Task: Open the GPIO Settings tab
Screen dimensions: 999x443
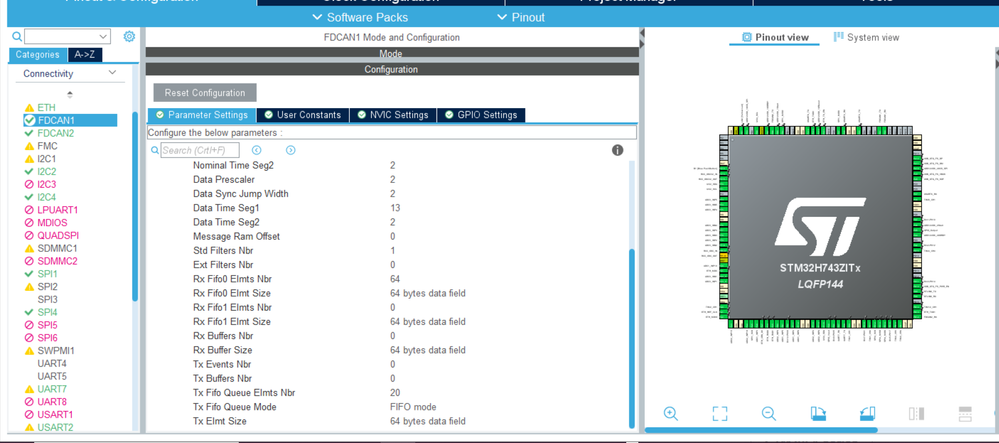Action: point(481,115)
